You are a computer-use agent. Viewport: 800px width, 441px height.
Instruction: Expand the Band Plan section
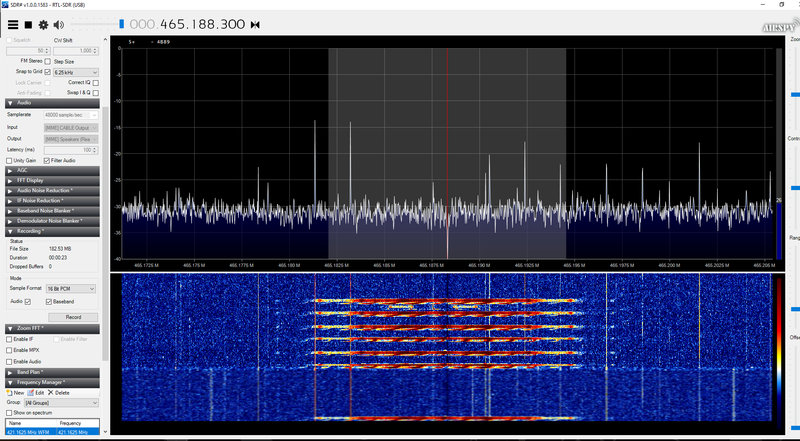(52, 372)
